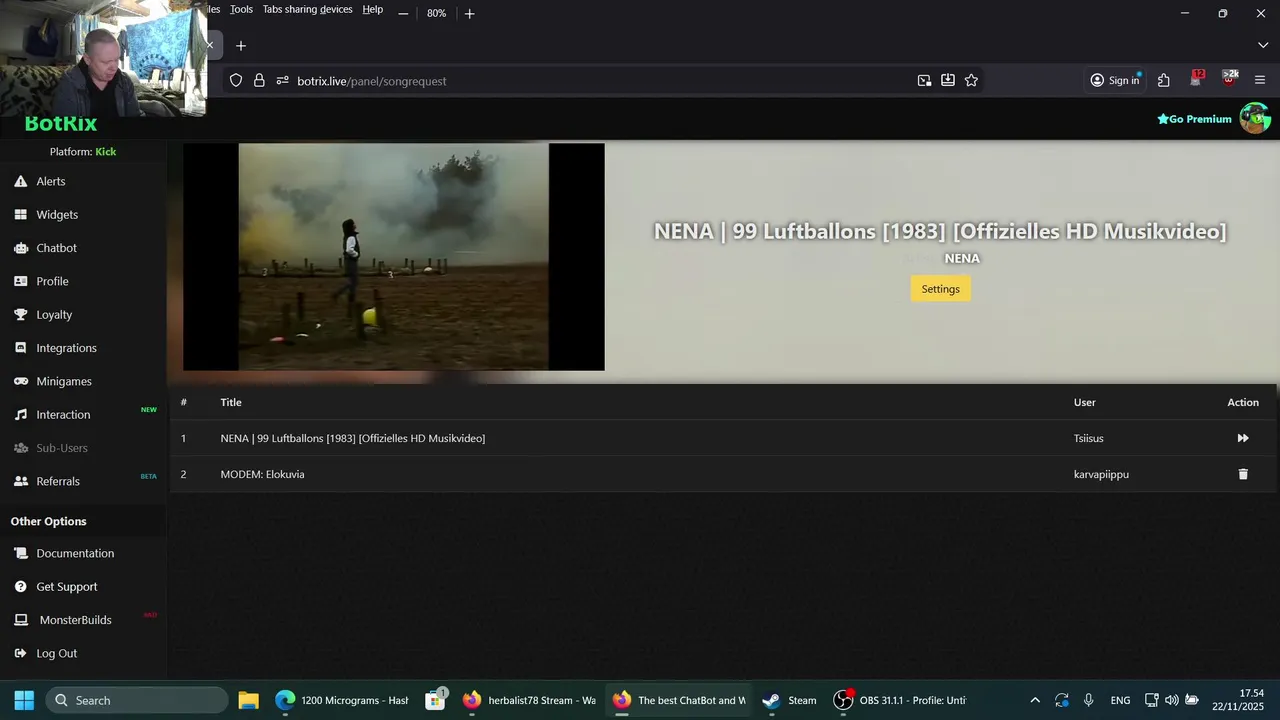Open the Firefox extensions puzzle icon
This screenshot has height=720, width=1280.
pyautogui.click(x=1164, y=81)
